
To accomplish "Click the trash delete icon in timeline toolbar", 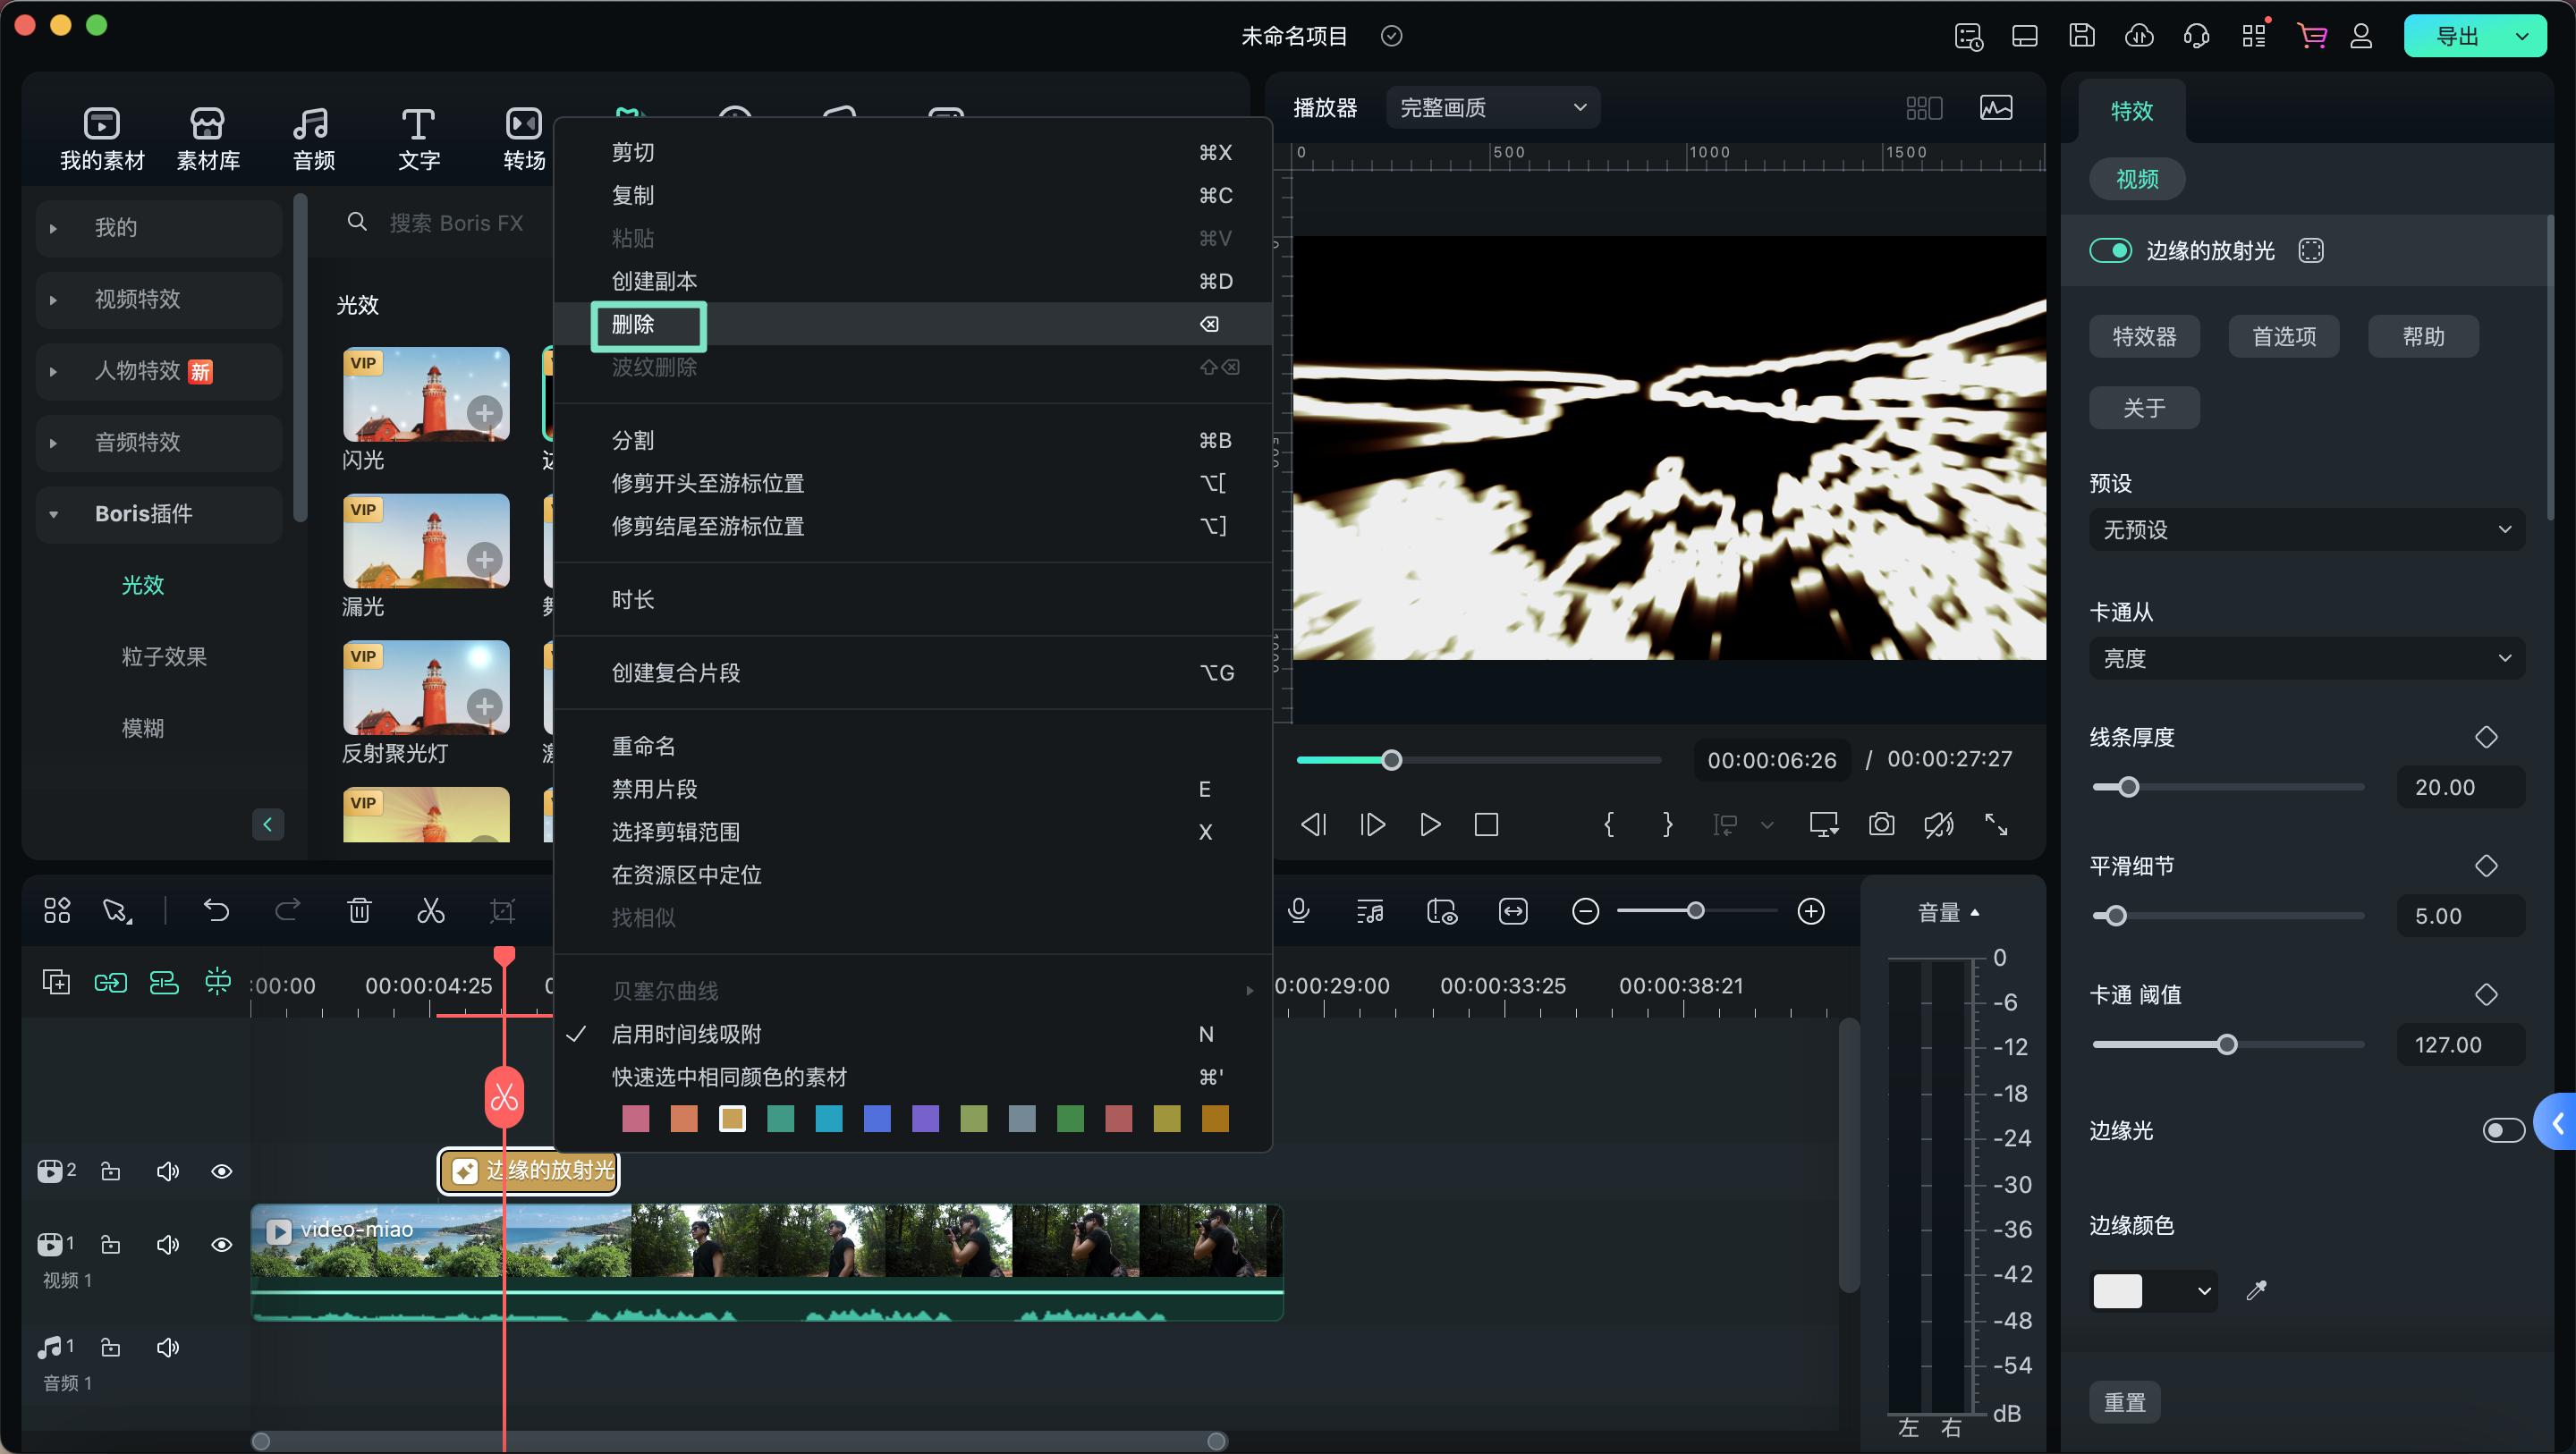I will pyautogui.click(x=359, y=910).
